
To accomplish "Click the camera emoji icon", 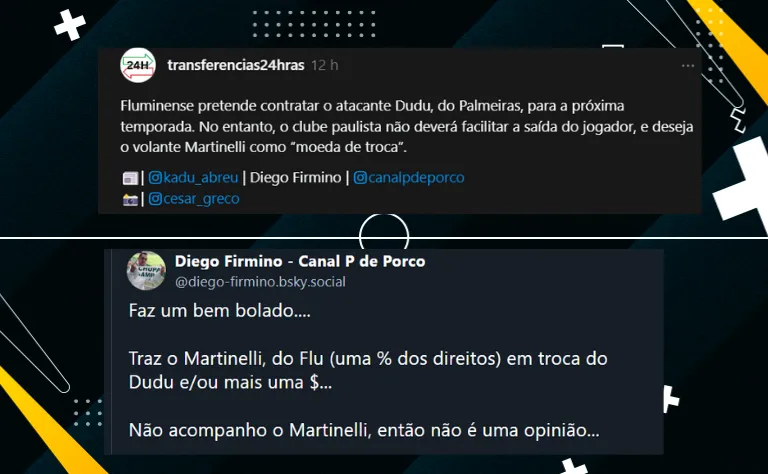I will tap(130, 199).
